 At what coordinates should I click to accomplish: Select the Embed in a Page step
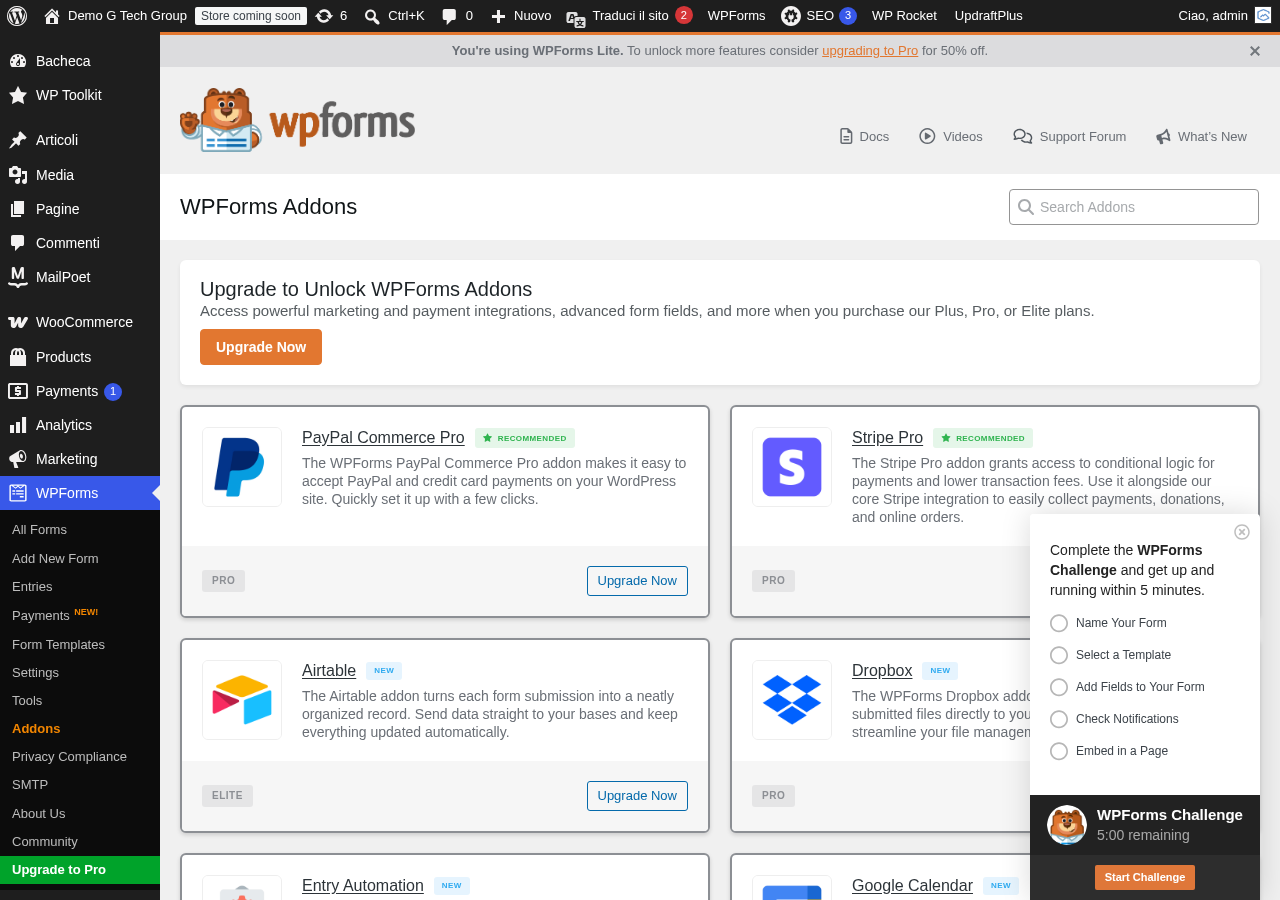(1109, 751)
